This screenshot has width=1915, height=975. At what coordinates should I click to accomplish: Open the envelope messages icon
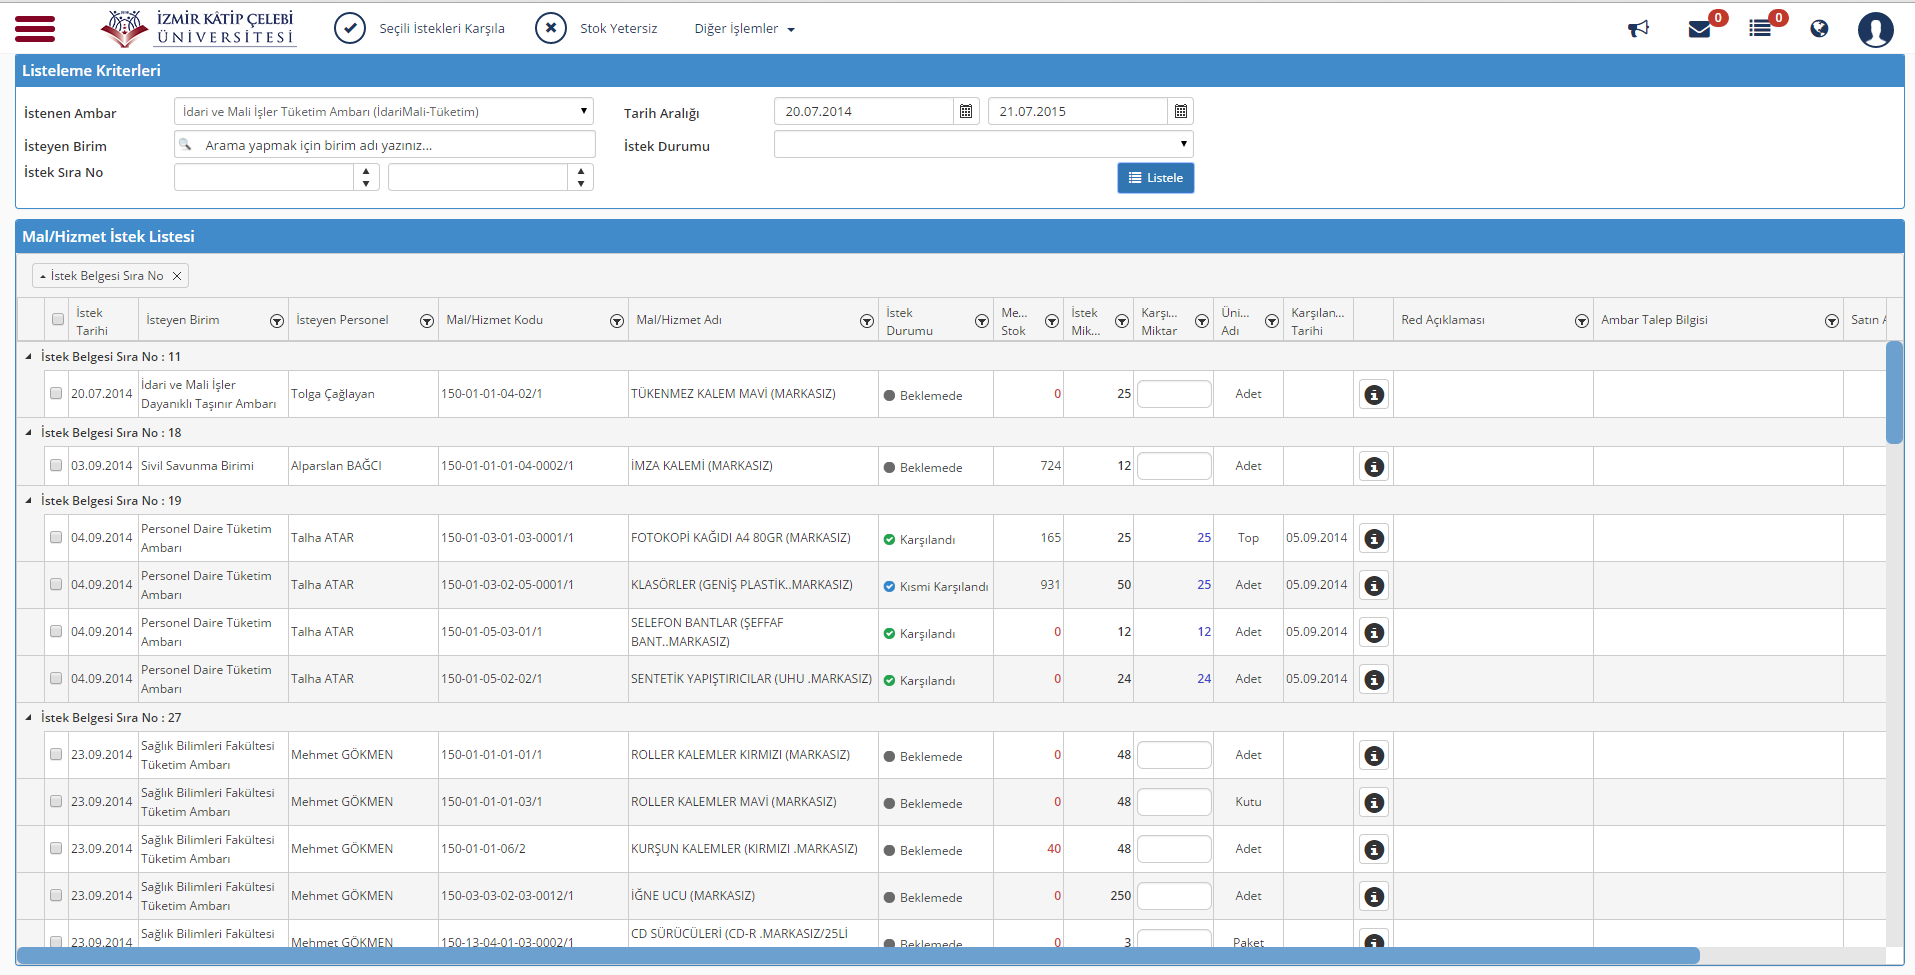click(x=1699, y=29)
